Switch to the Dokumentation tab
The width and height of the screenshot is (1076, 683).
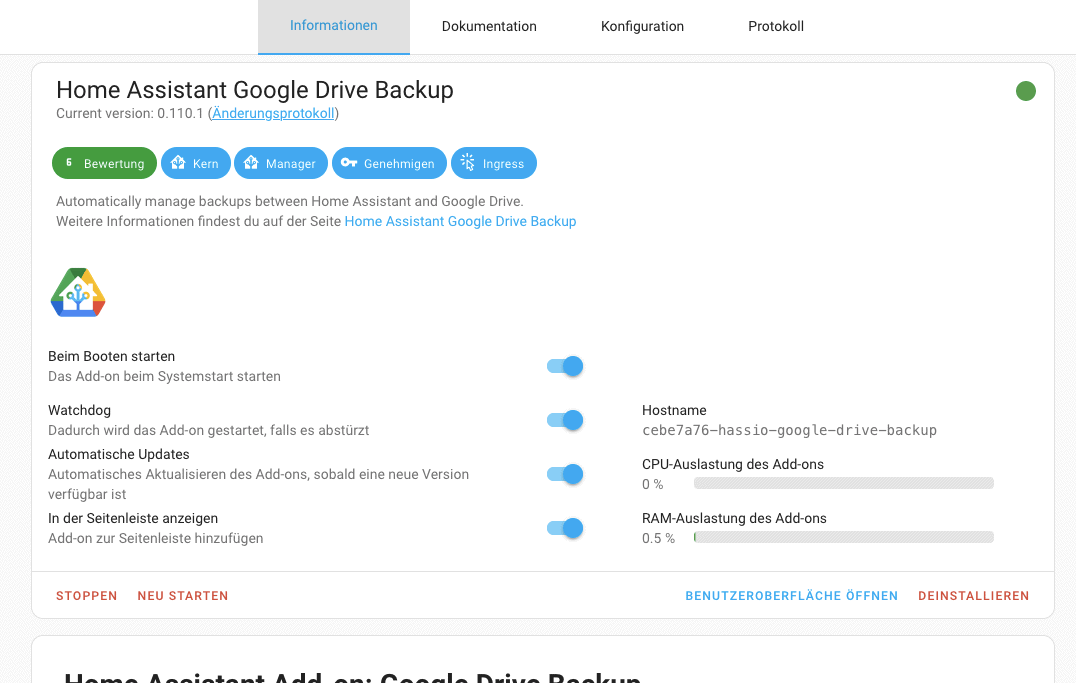coord(489,27)
